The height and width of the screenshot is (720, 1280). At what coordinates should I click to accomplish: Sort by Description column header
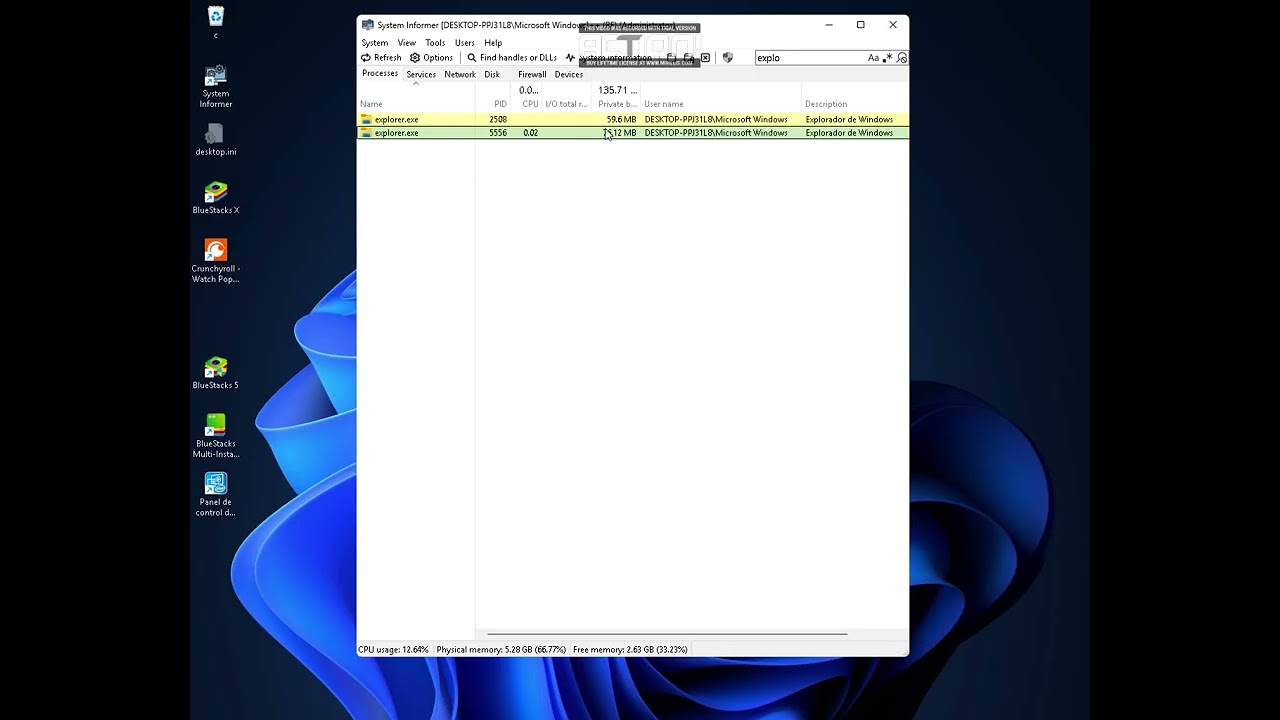(854, 104)
